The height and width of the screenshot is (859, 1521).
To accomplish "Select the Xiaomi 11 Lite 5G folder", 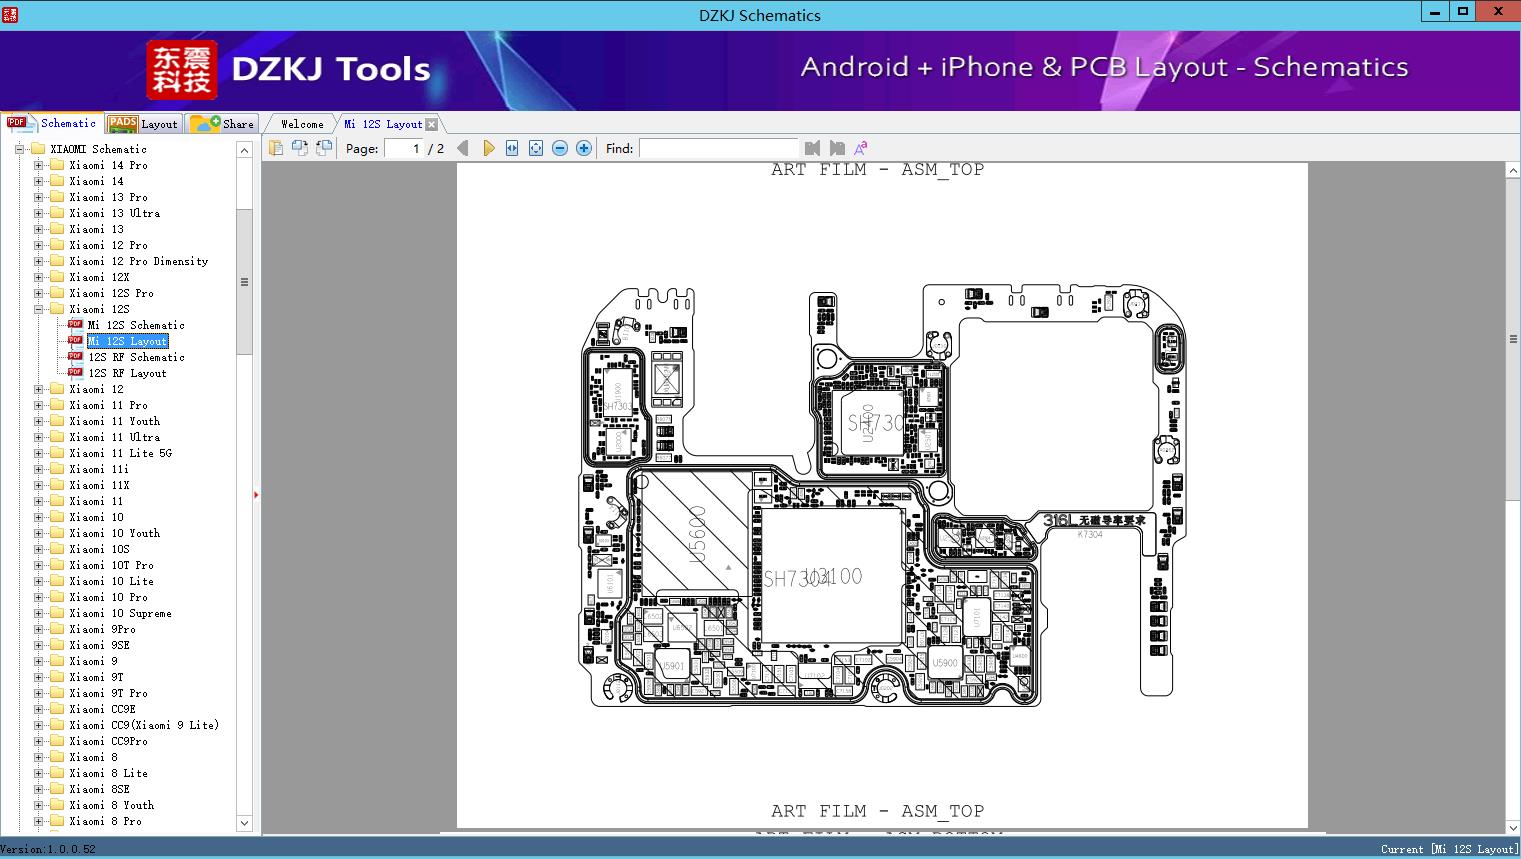I will pos(120,453).
